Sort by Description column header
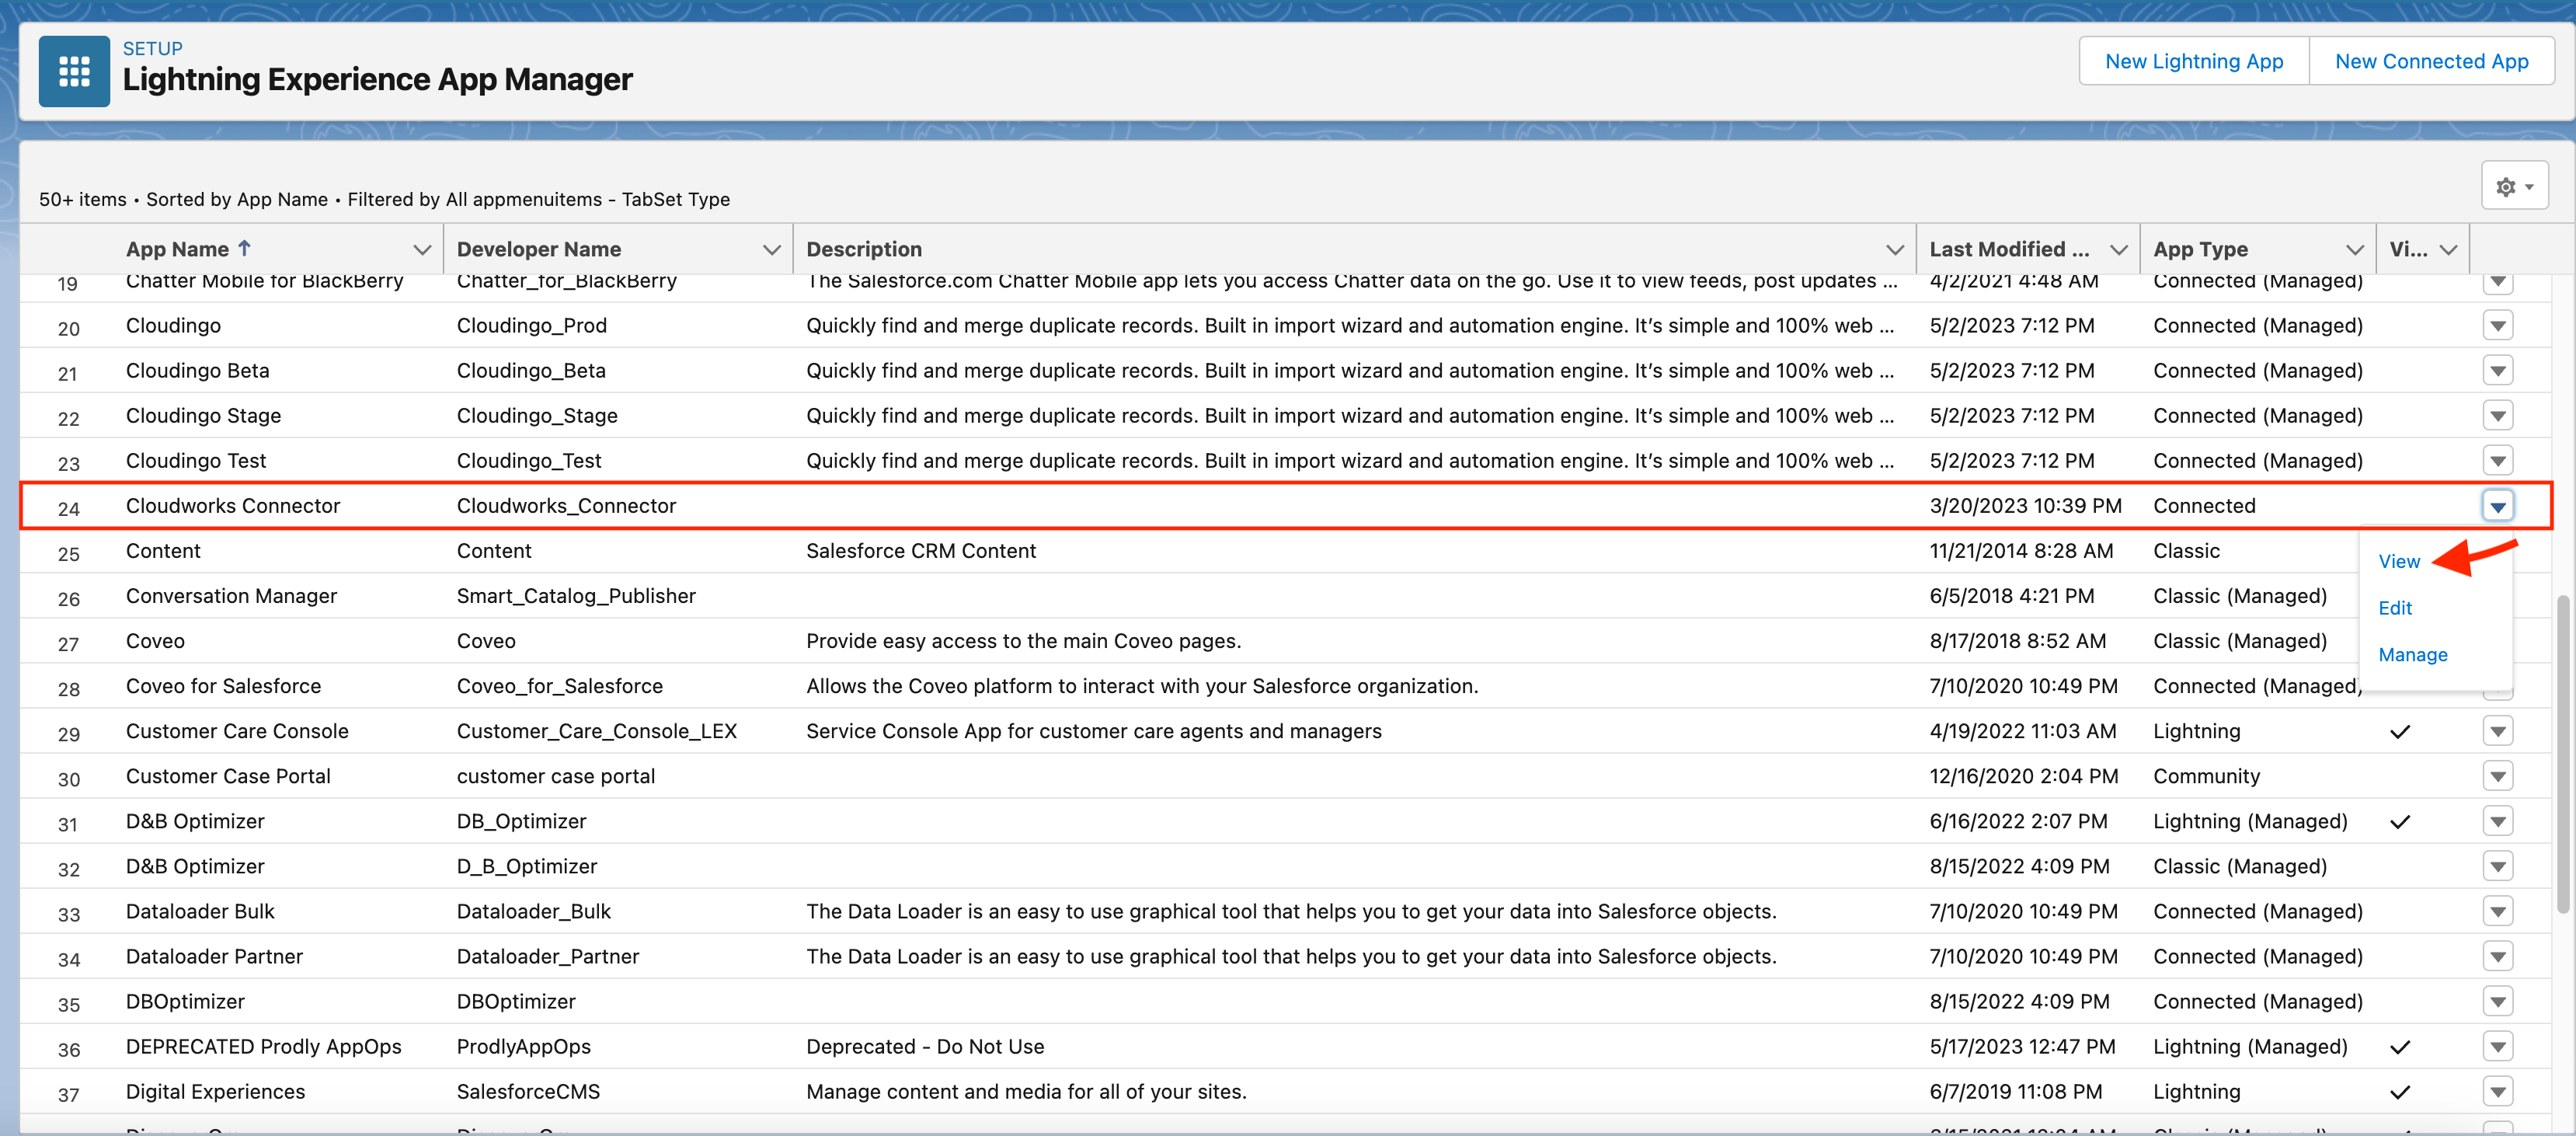The image size is (2576, 1136). [864, 249]
